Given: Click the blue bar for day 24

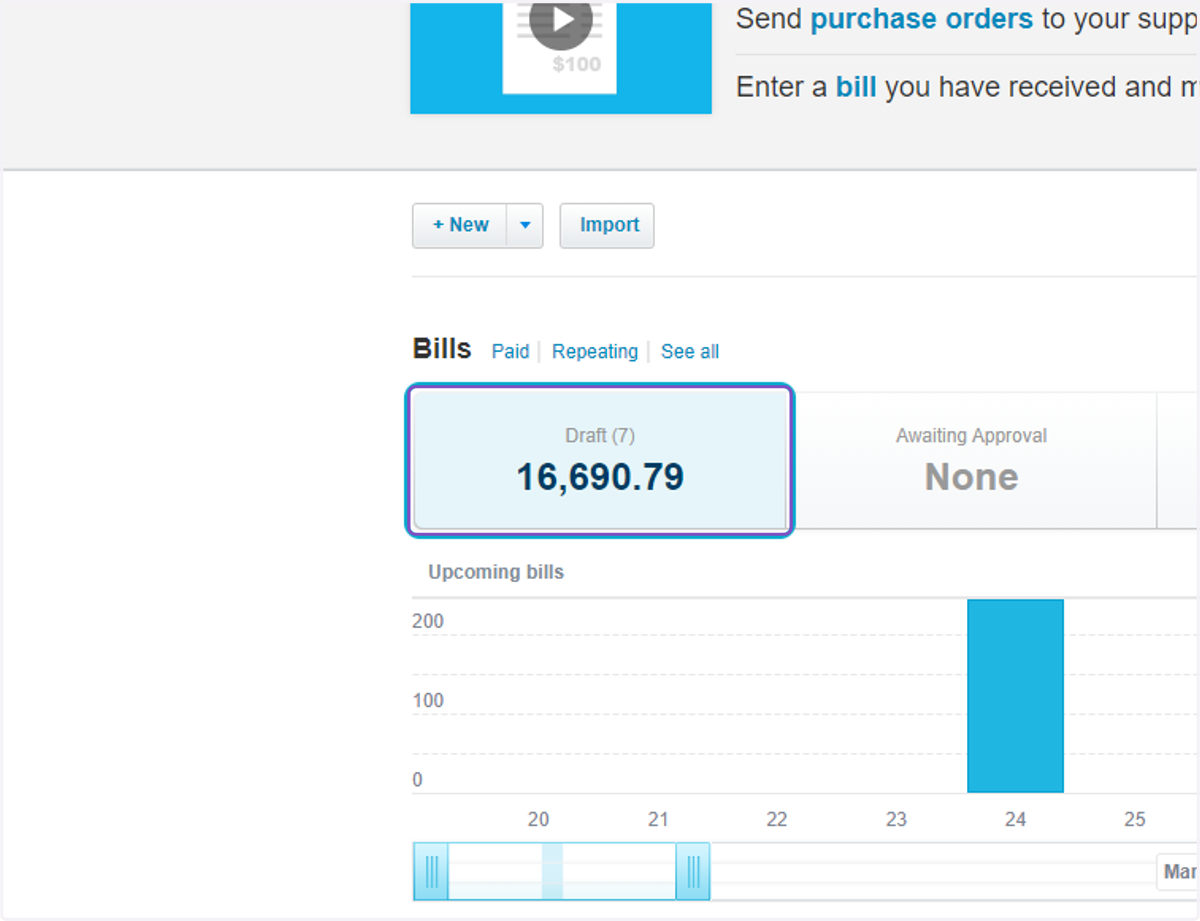Looking at the screenshot, I should pos(1015,696).
